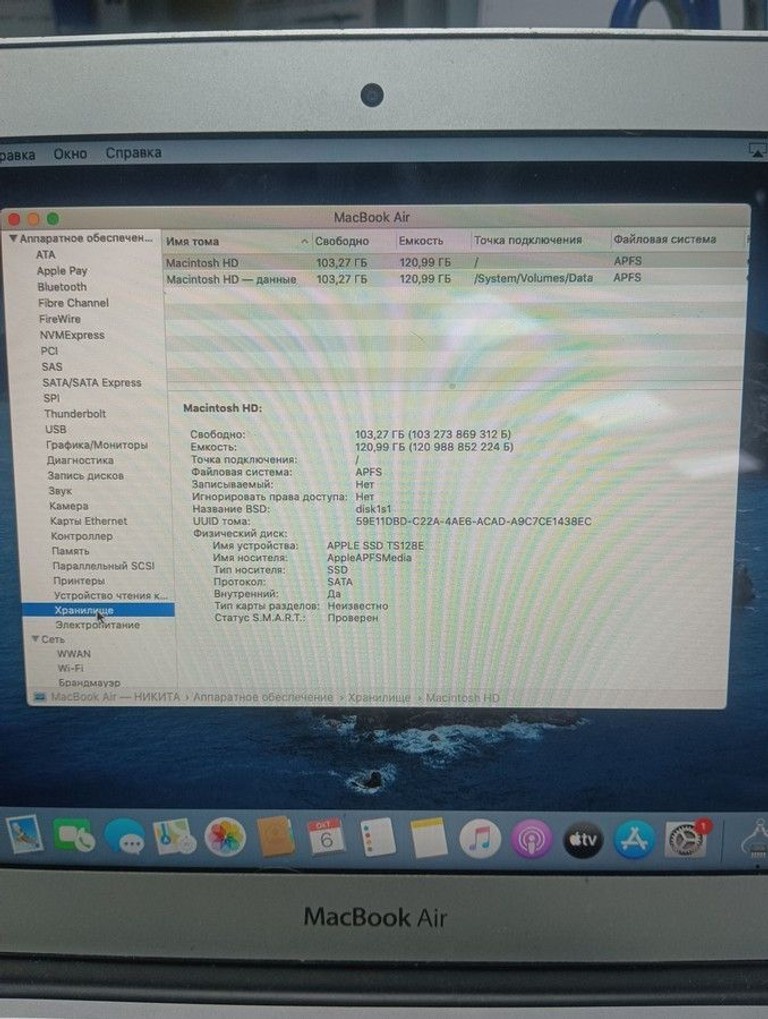The image size is (768, 1019).
Task: Click Хранилище in the bottom path bar
Action: (x=379, y=697)
